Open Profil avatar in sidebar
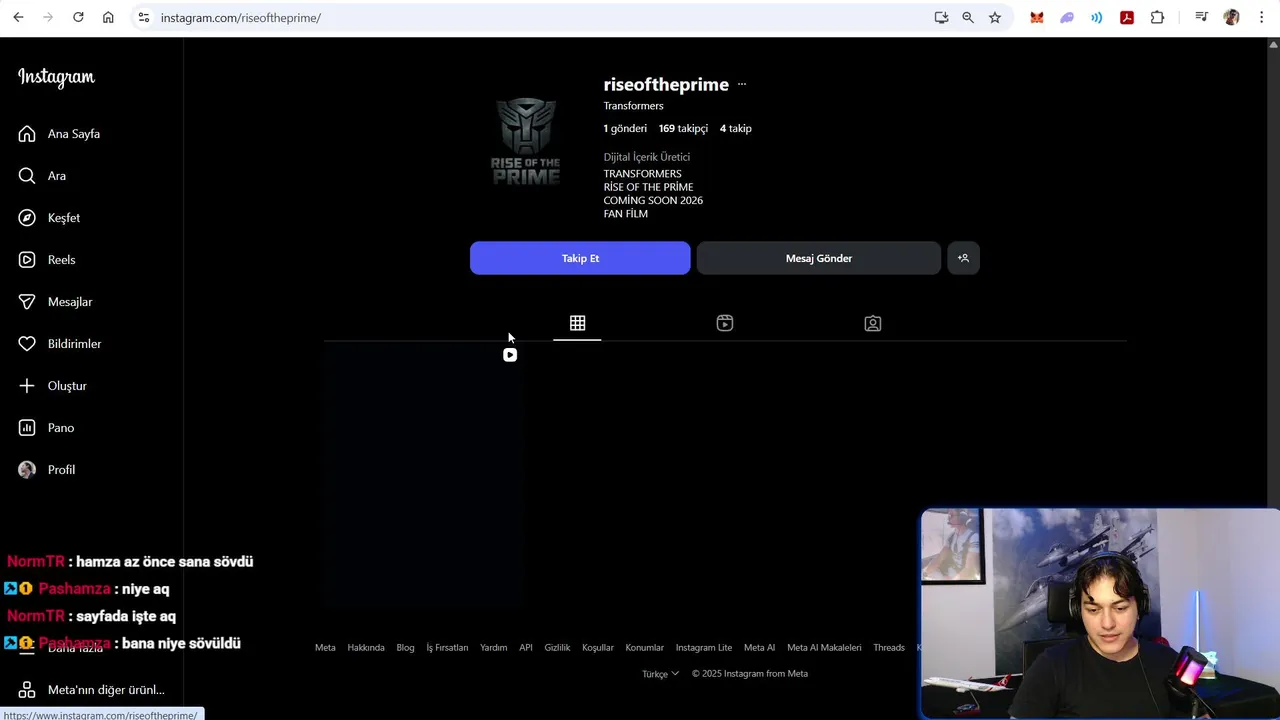 pos(27,470)
